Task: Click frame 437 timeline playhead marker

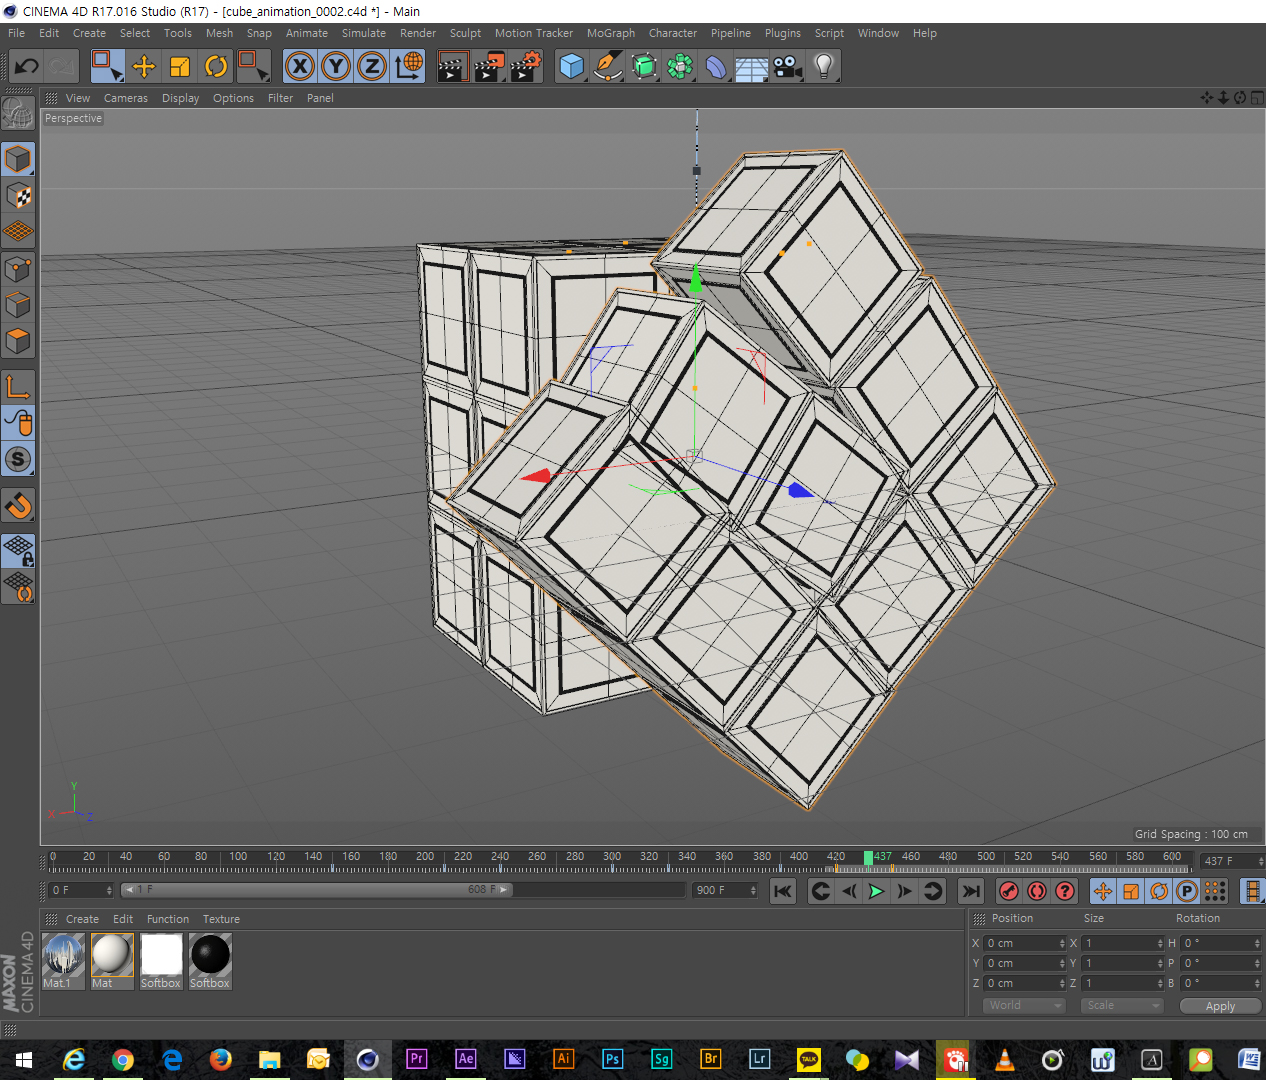Action: 869,857
